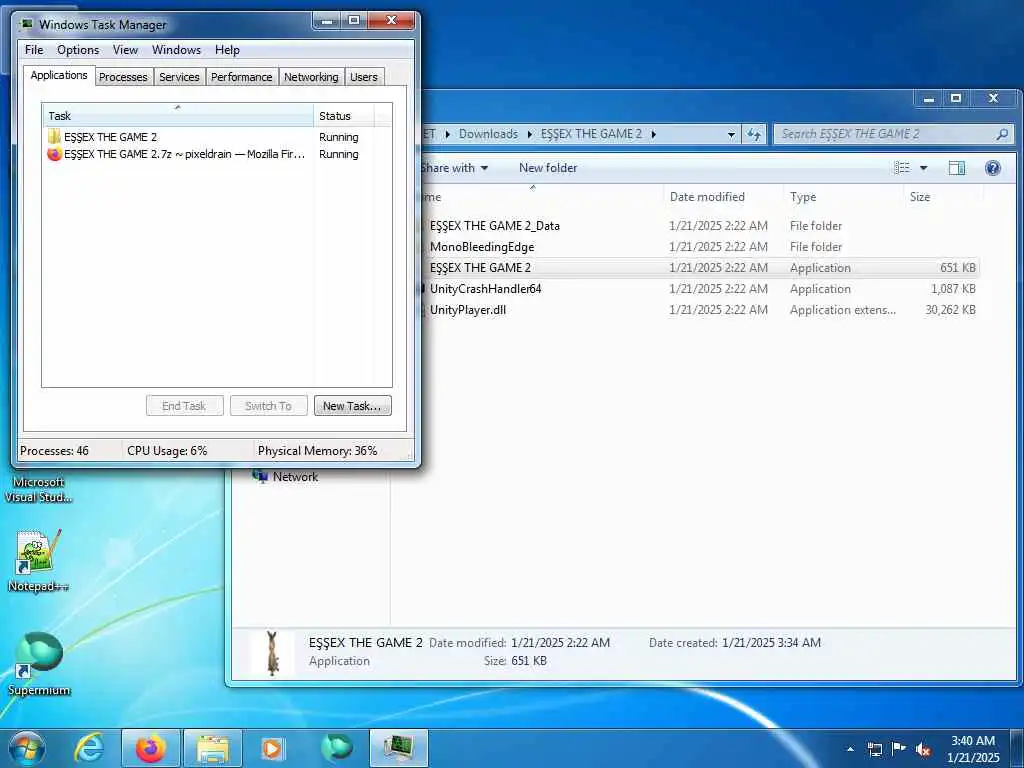The image size is (1024, 768).
Task: Open the Supermium desktop shortcut
Action: tap(39, 664)
